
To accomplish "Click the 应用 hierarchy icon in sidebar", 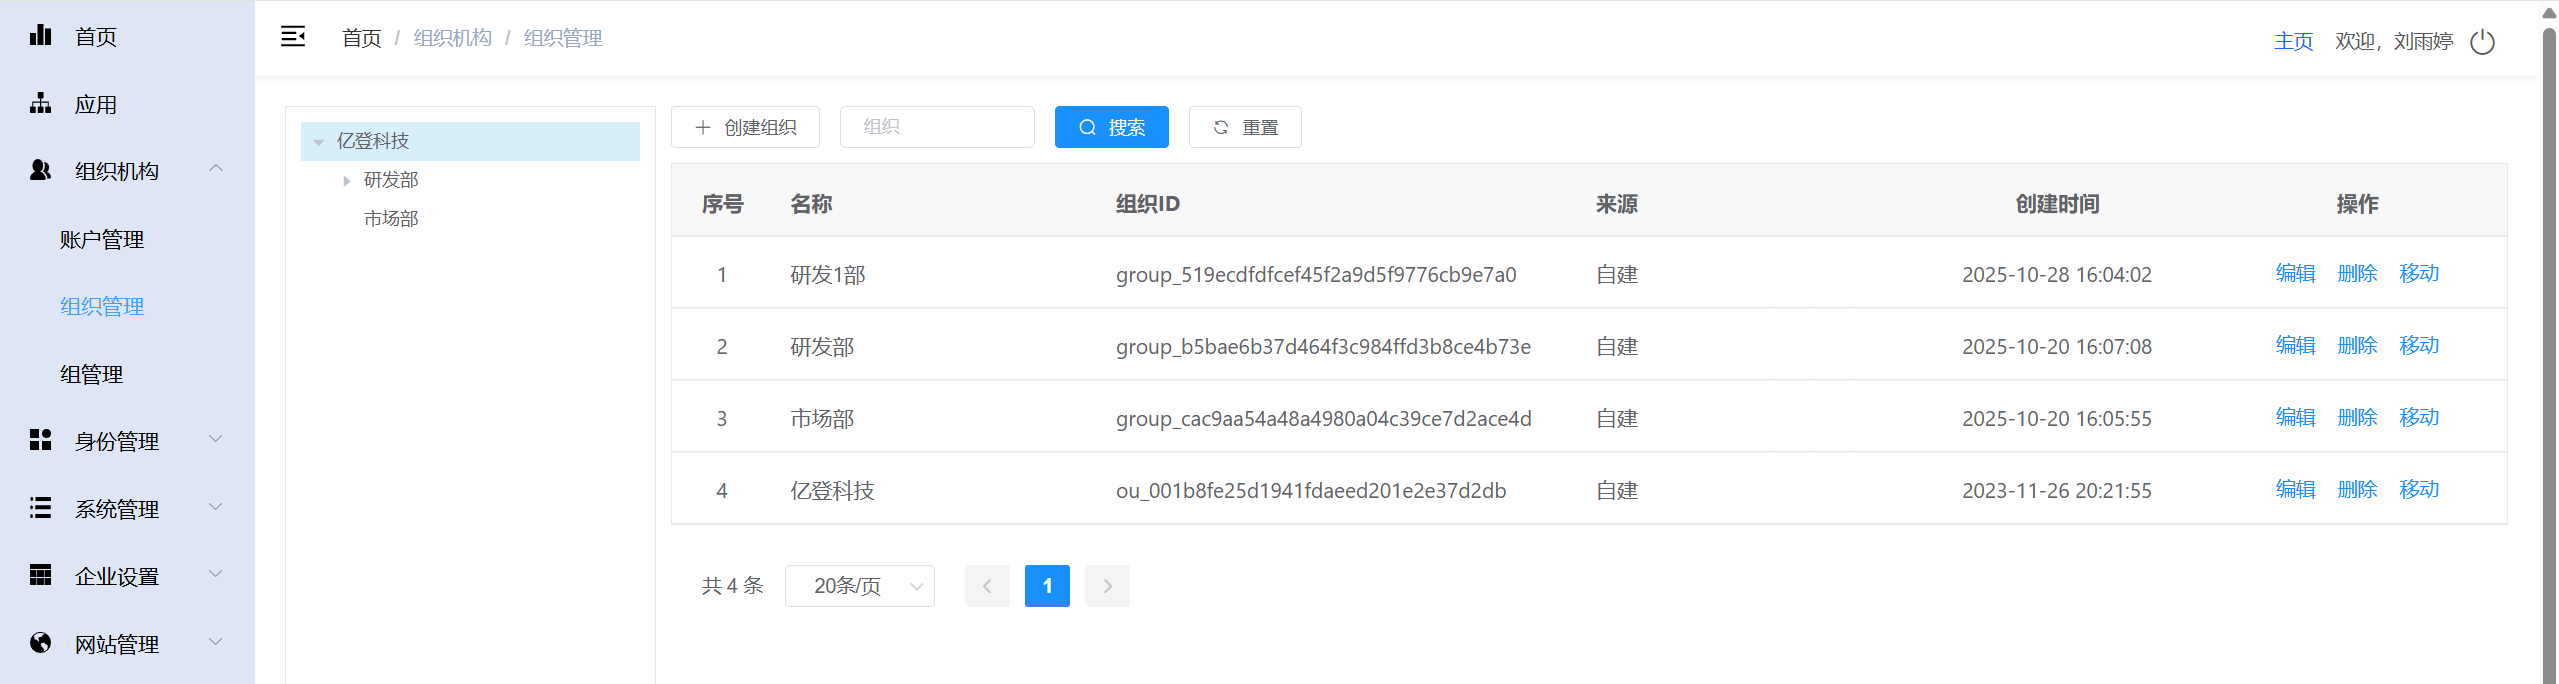I will 40,104.
